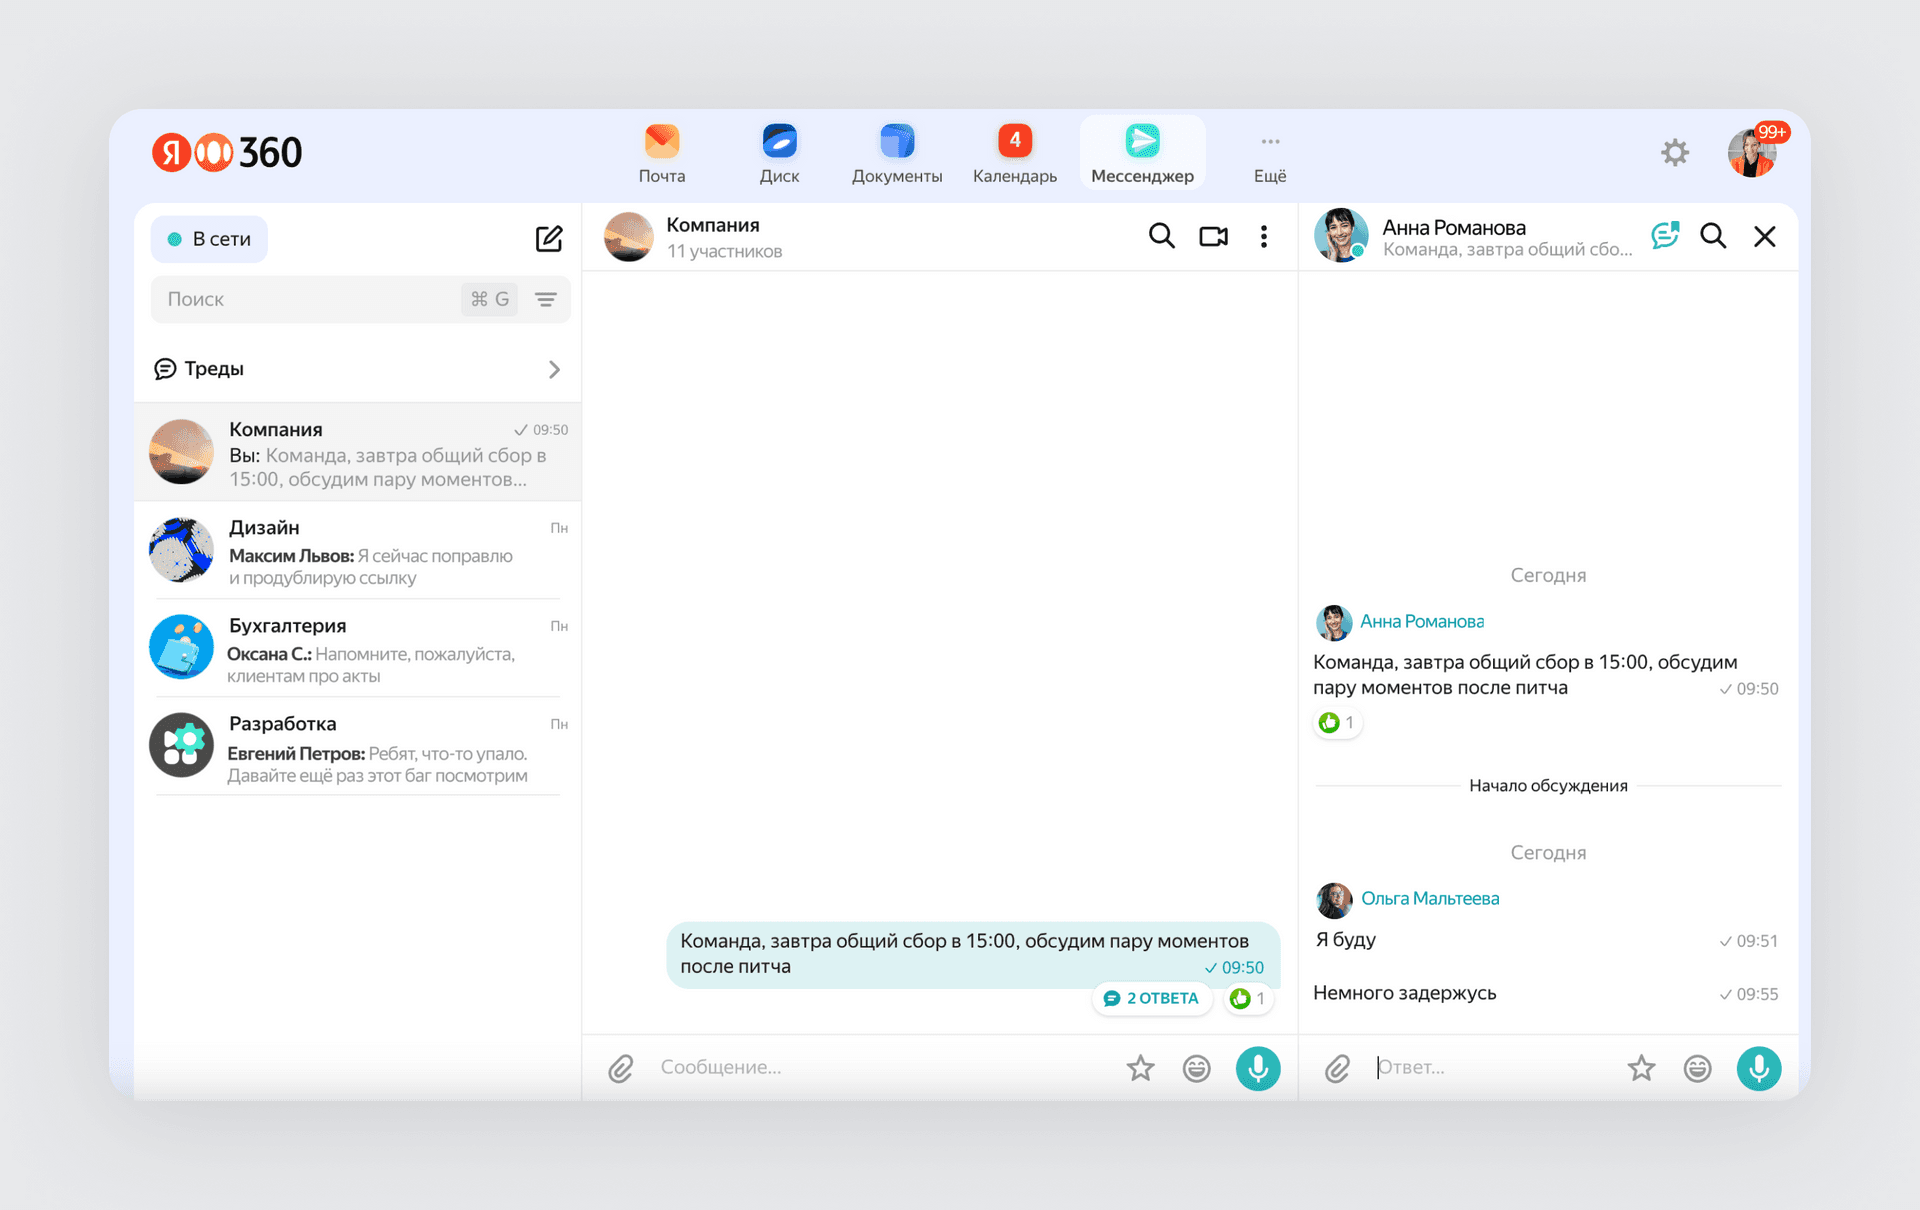The height and width of the screenshot is (1210, 1920).
Task: Open the chat list filter icon
Action: [x=546, y=299]
